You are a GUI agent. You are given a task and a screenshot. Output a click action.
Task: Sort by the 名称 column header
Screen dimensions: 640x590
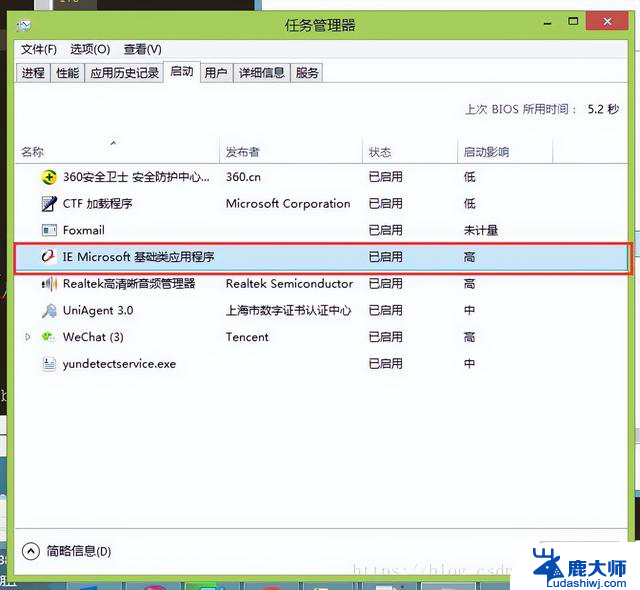pyautogui.click(x=117, y=152)
